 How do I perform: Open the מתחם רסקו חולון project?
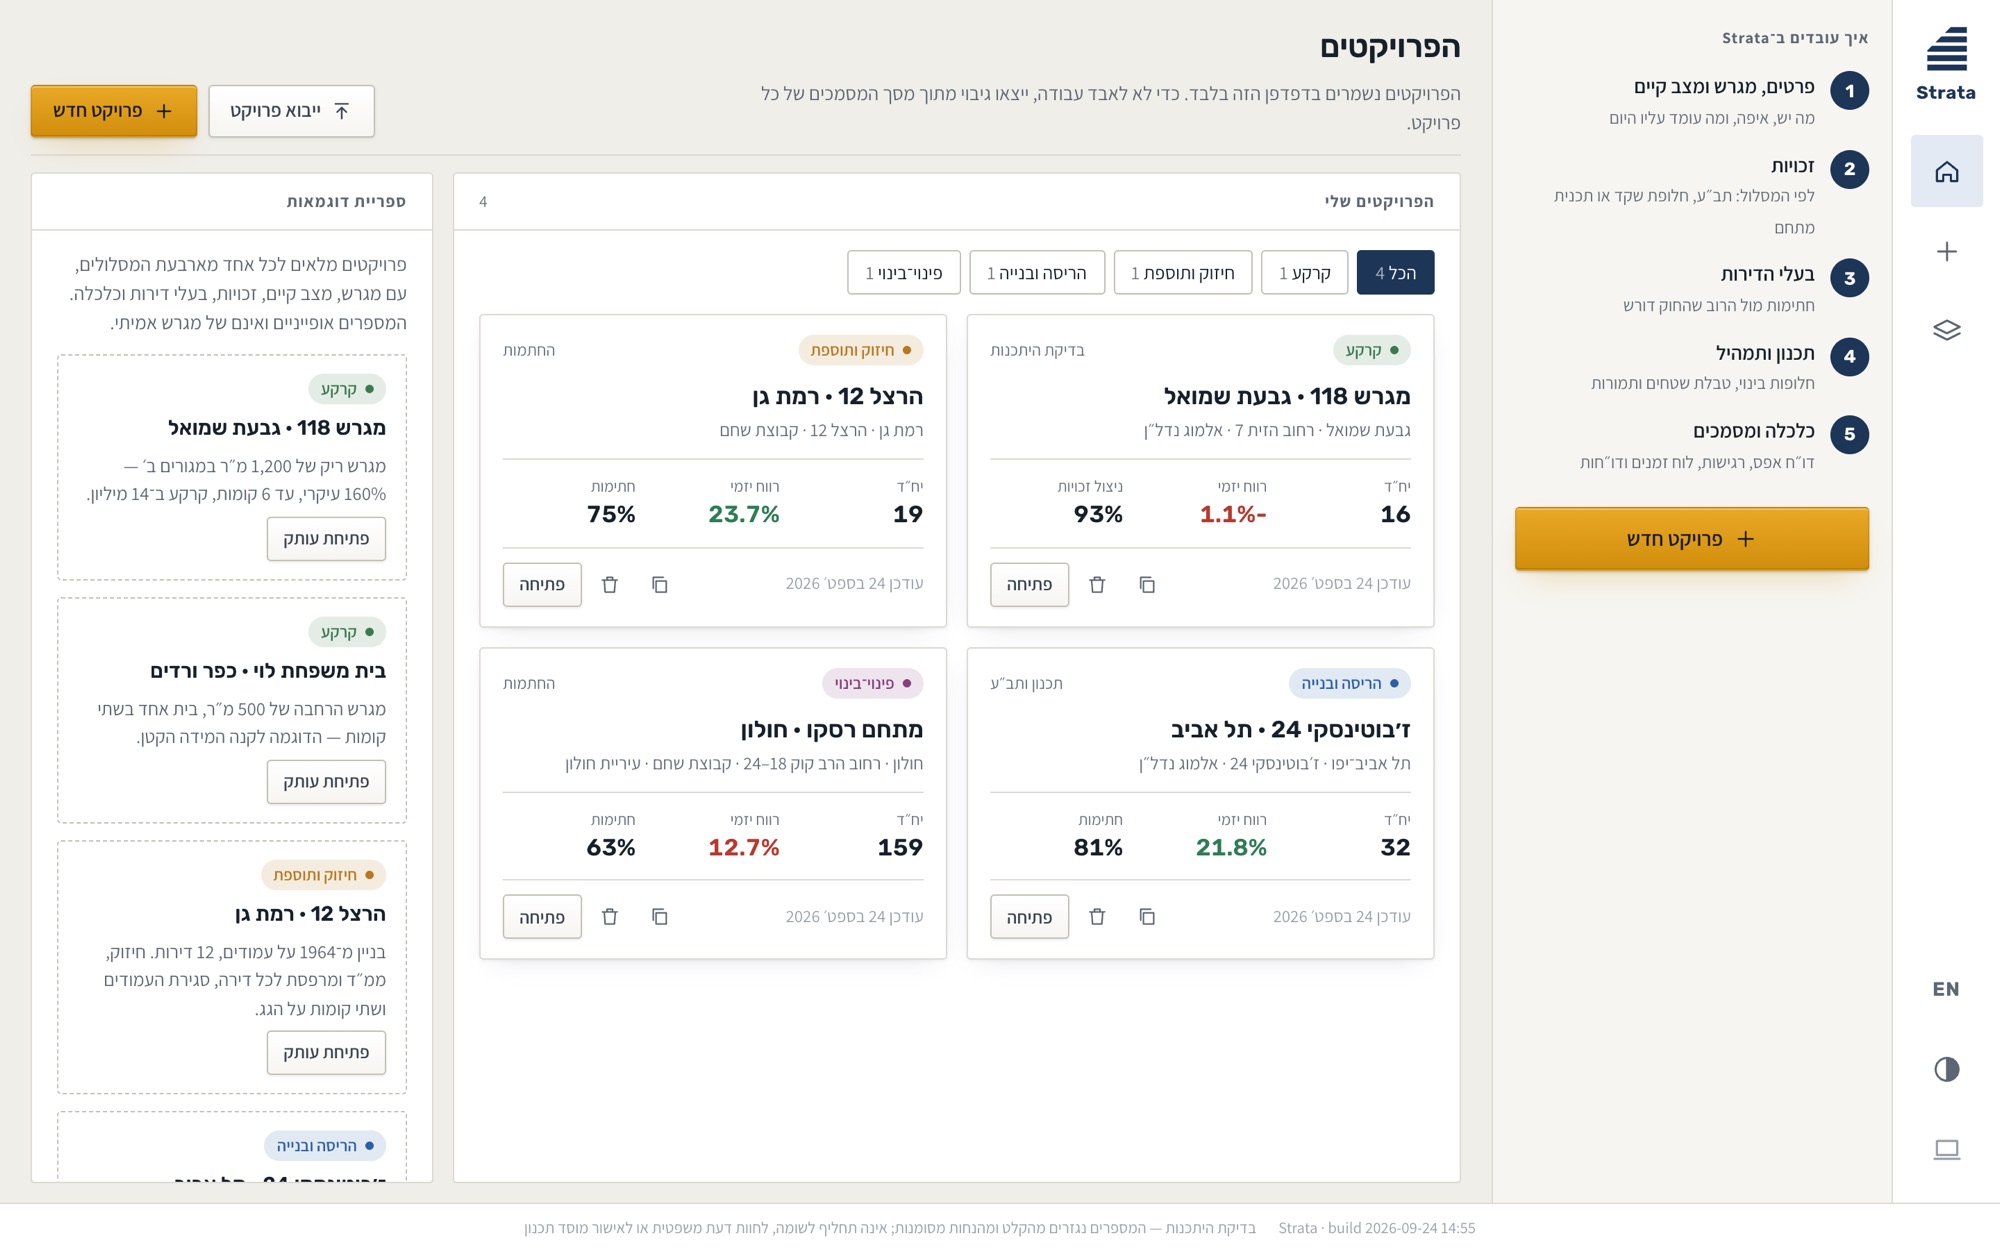click(x=542, y=917)
